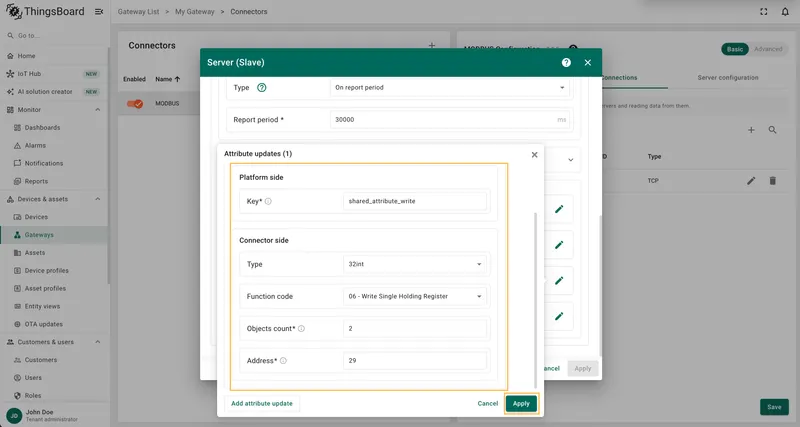This screenshot has height=427, width=800.
Task: Open Assets in sidebar
Action: [x=54, y=253]
